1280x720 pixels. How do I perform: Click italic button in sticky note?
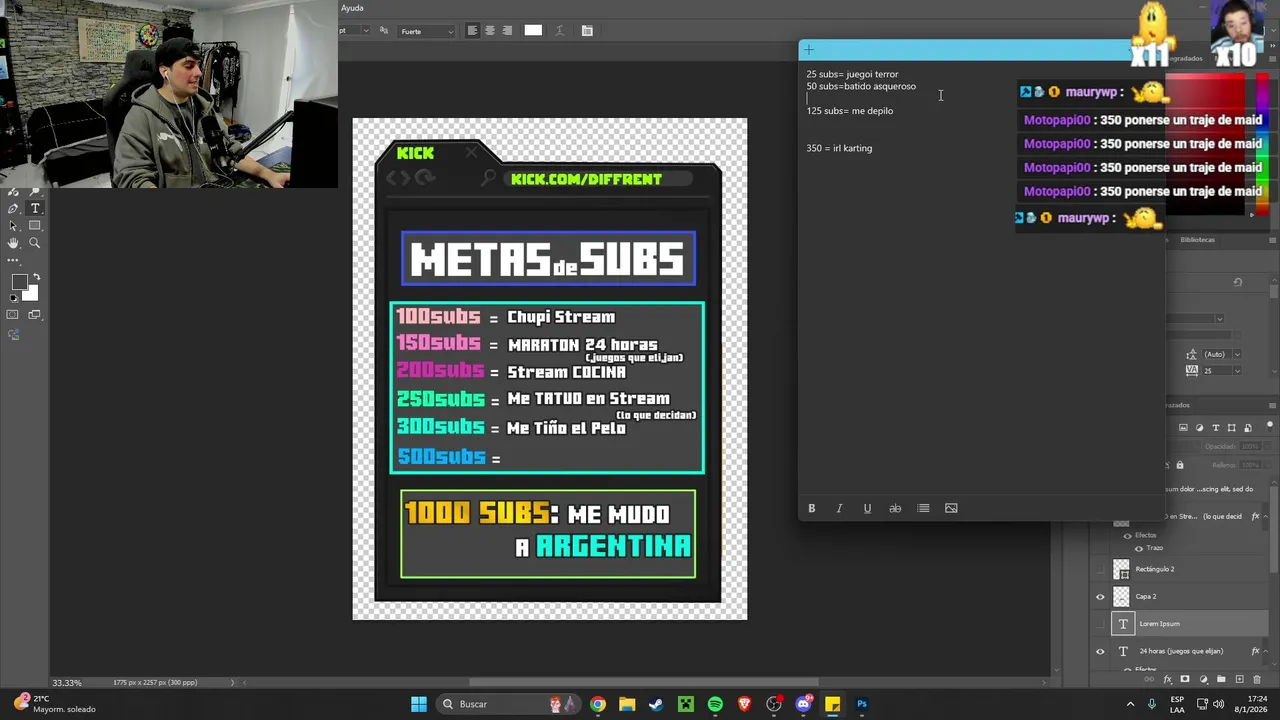[x=839, y=508]
